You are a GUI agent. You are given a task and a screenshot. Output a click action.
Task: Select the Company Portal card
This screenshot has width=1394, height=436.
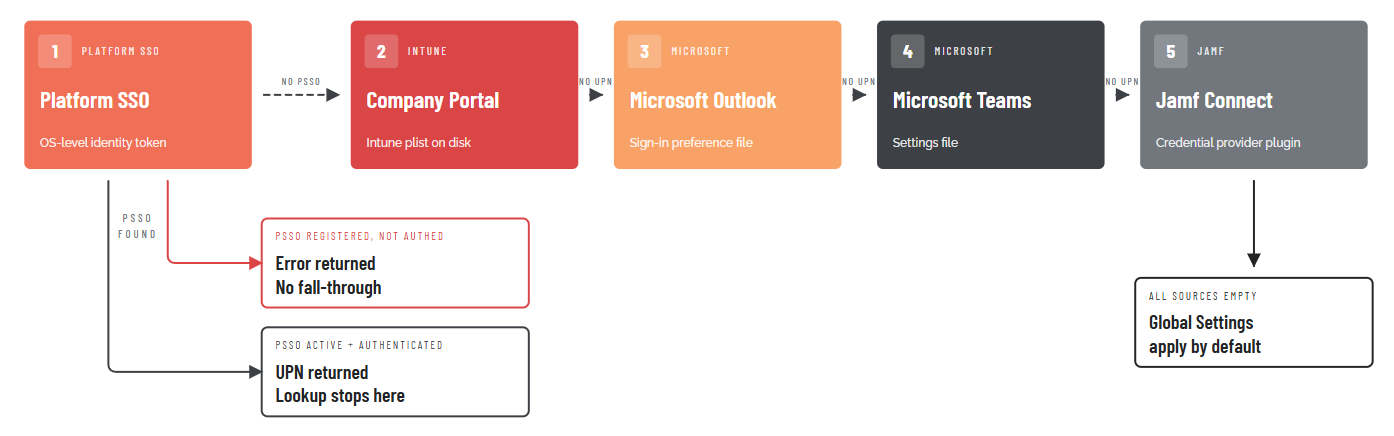tap(464, 95)
